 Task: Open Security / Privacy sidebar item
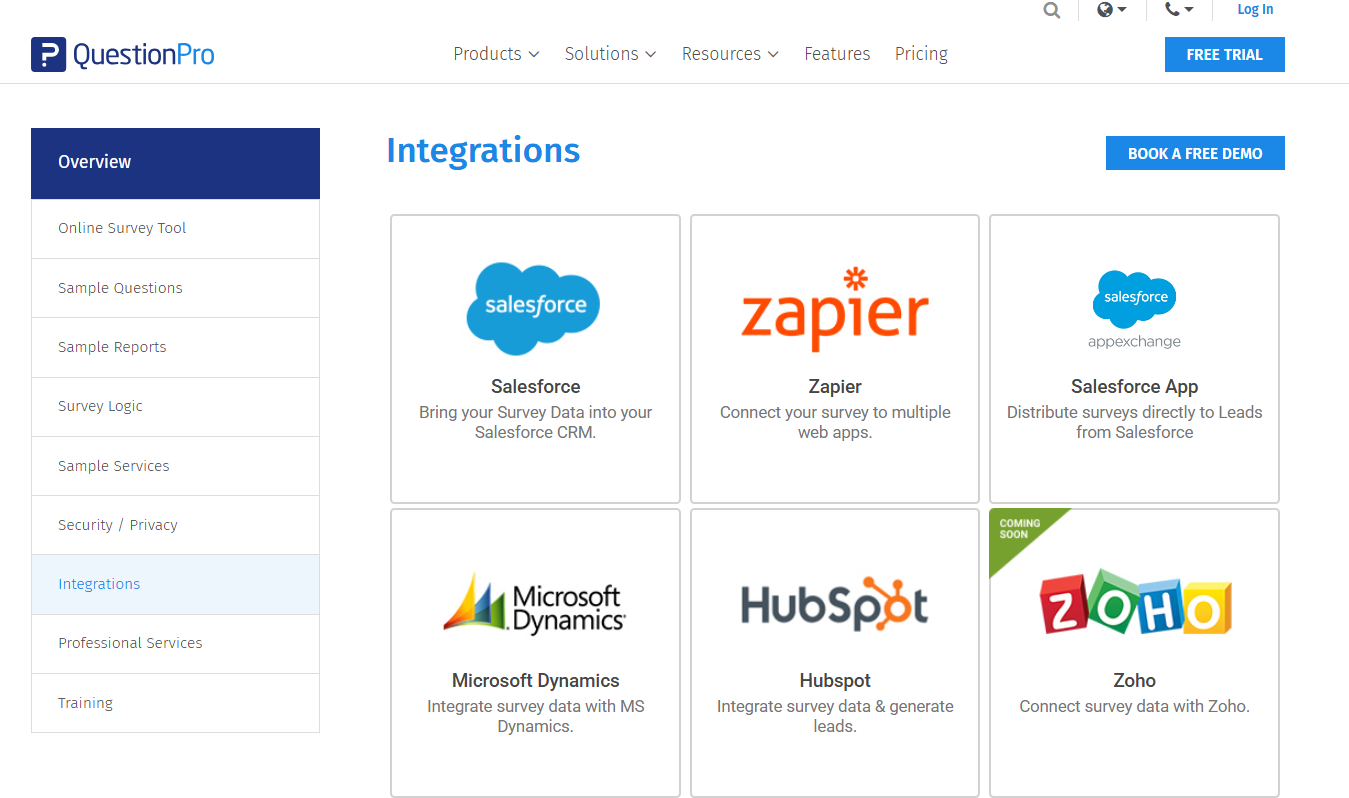(x=175, y=525)
